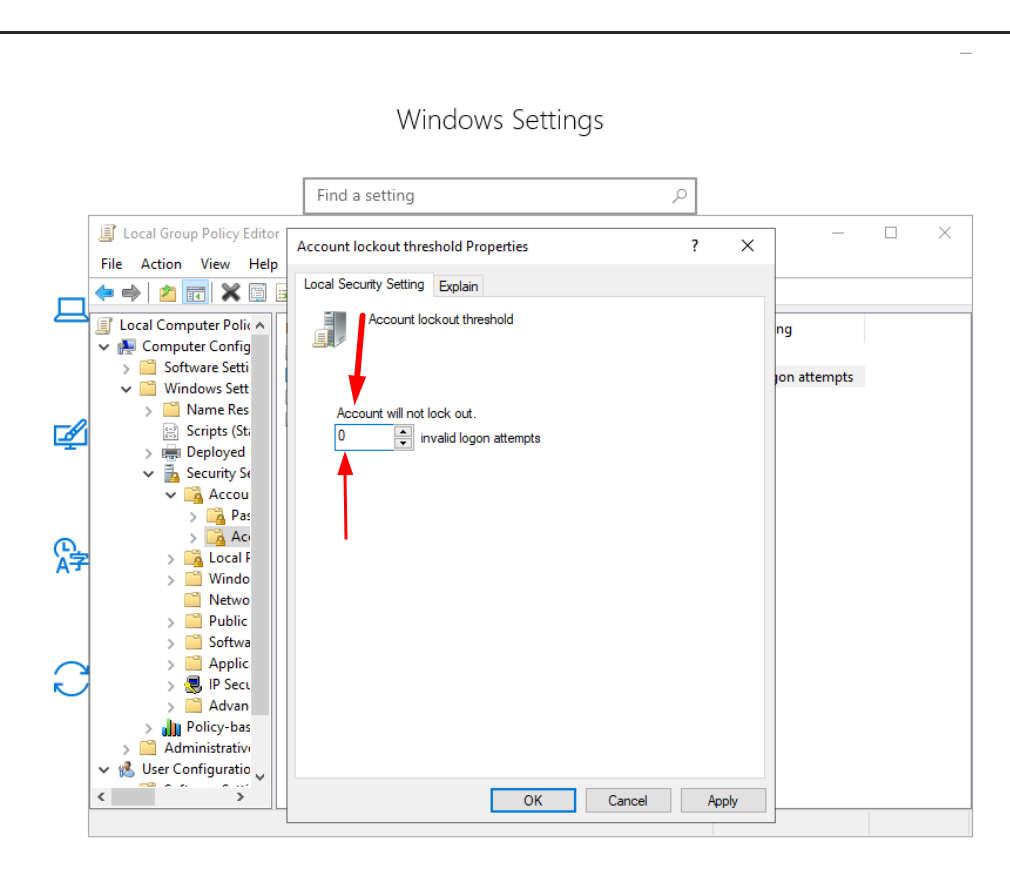
Task: Click the dialog Help question mark
Action: tap(695, 246)
